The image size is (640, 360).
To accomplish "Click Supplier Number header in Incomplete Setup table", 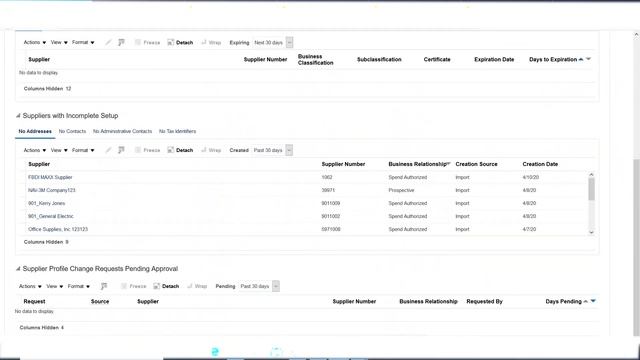I will [x=343, y=164].
